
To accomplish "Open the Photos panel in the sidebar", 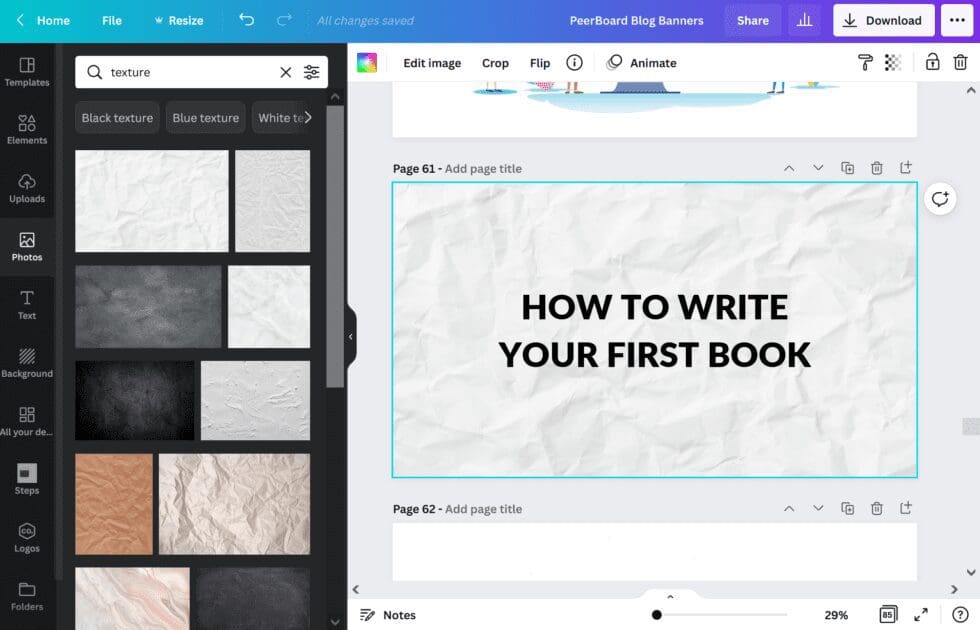I will coord(27,247).
